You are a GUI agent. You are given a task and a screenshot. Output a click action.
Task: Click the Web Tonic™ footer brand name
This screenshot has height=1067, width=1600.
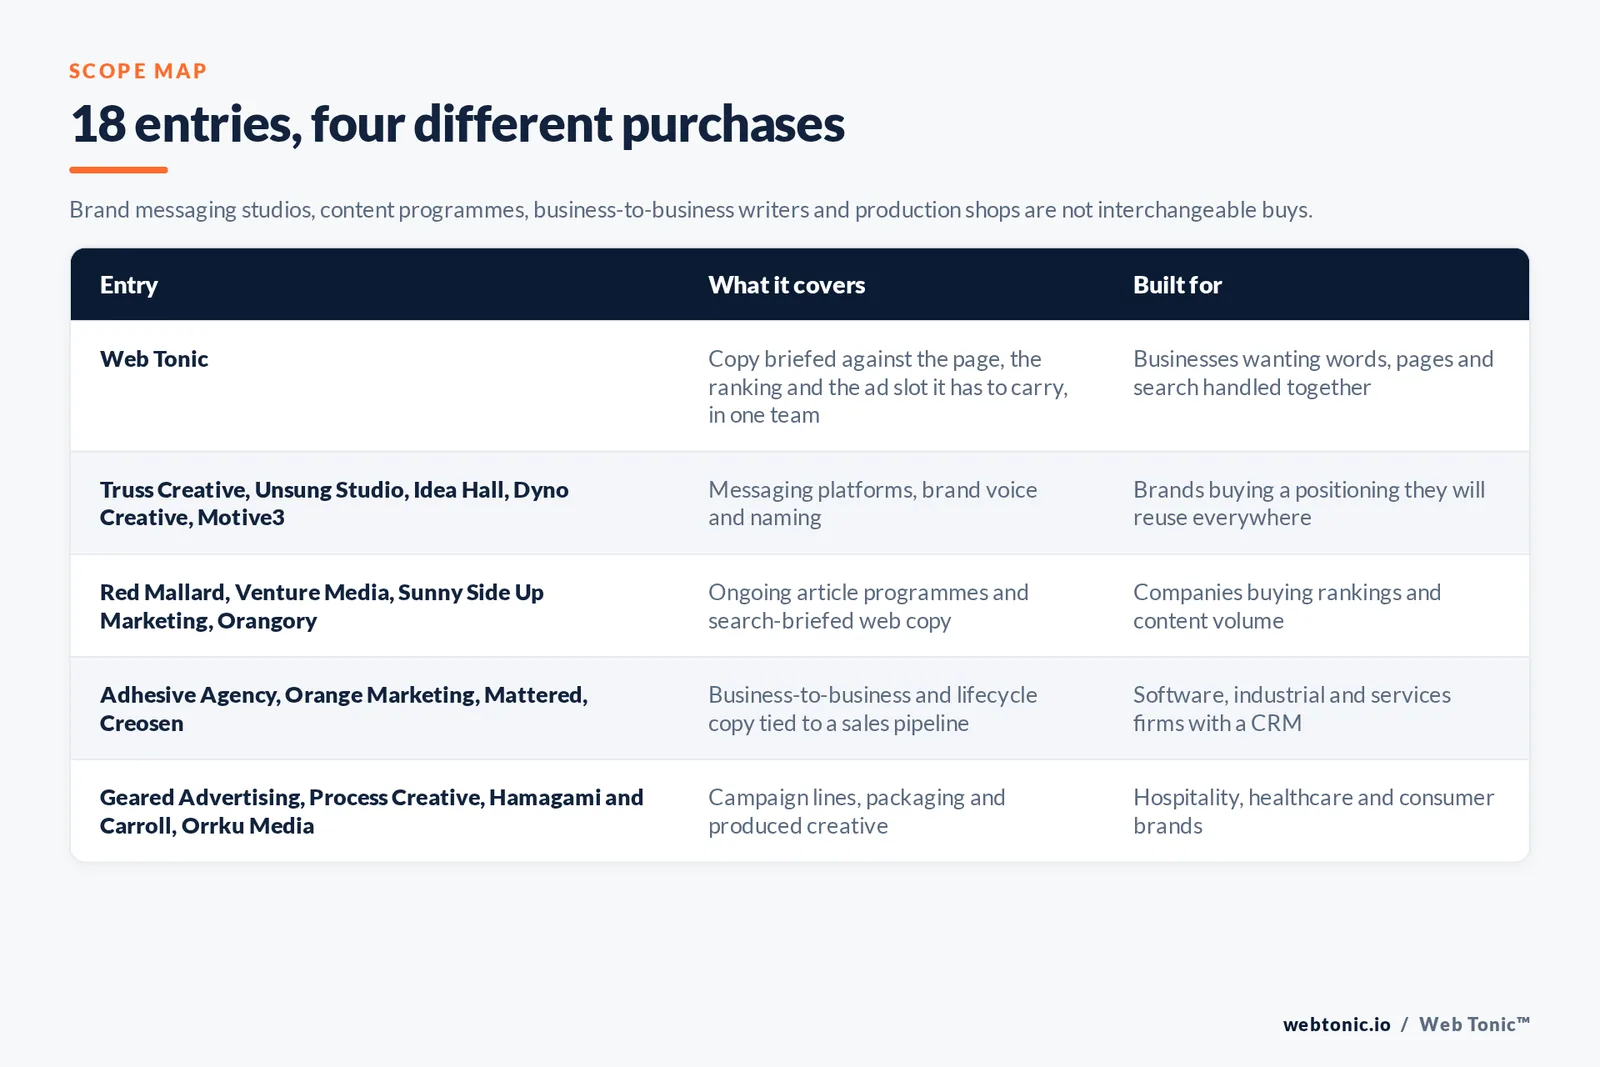coord(1475,1024)
